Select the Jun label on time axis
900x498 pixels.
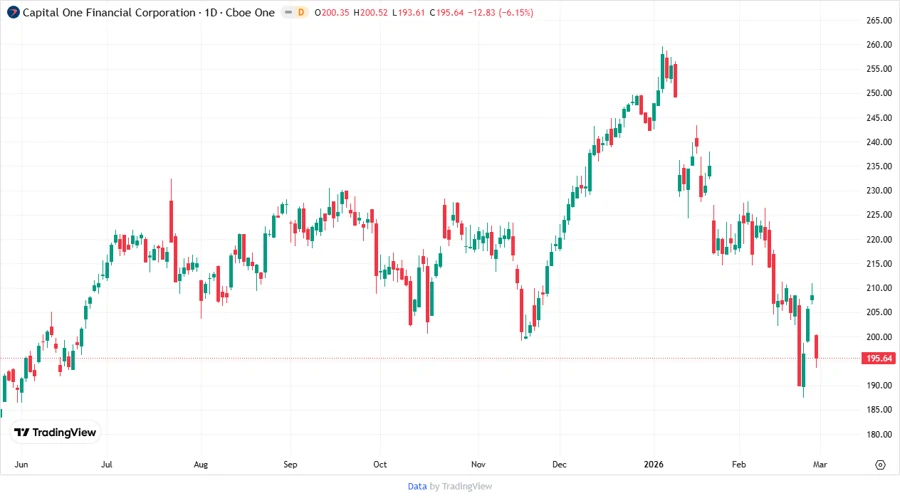point(21,464)
